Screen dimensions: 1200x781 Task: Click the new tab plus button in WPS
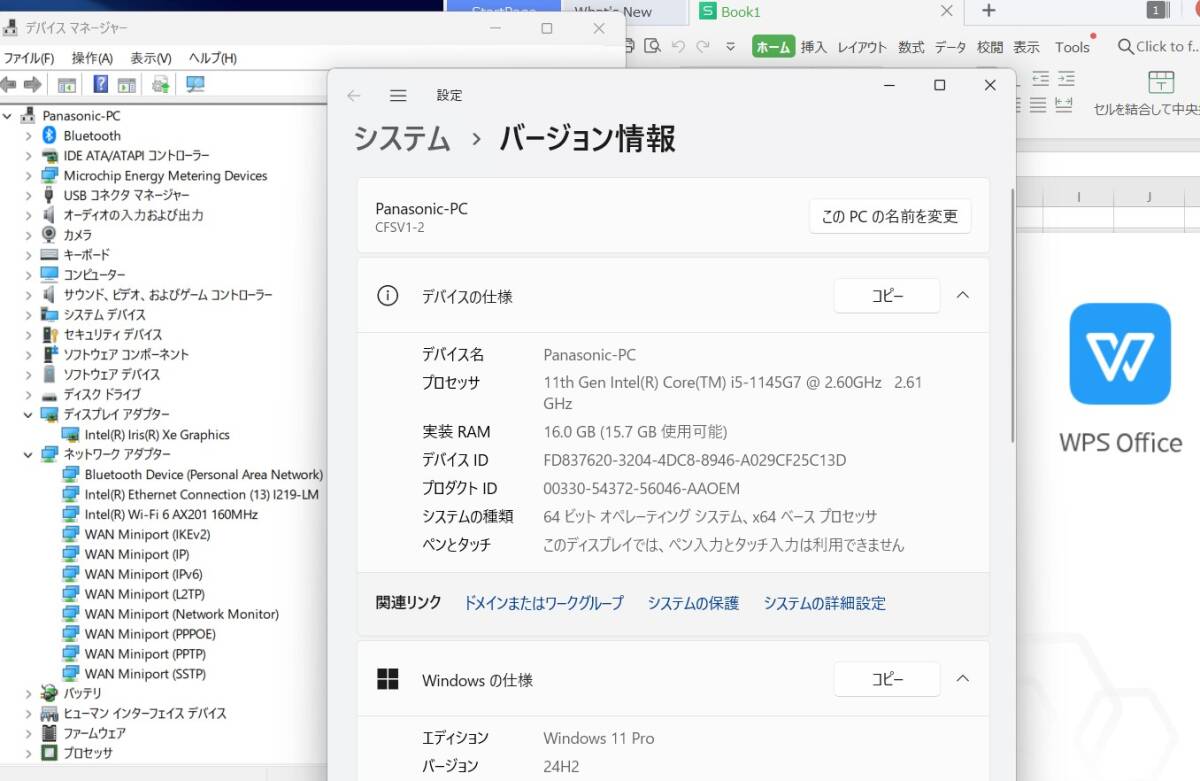[989, 11]
